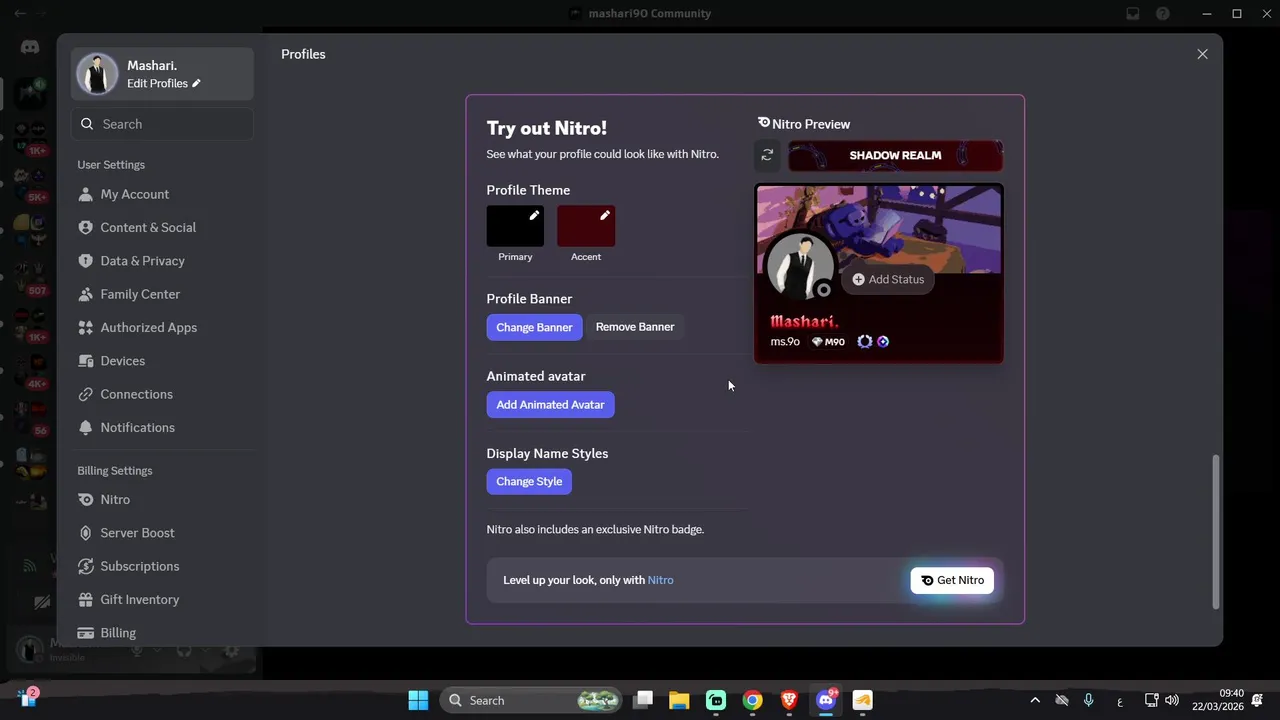Click the Get Nitro button
1280x720 pixels.
pyautogui.click(x=952, y=580)
